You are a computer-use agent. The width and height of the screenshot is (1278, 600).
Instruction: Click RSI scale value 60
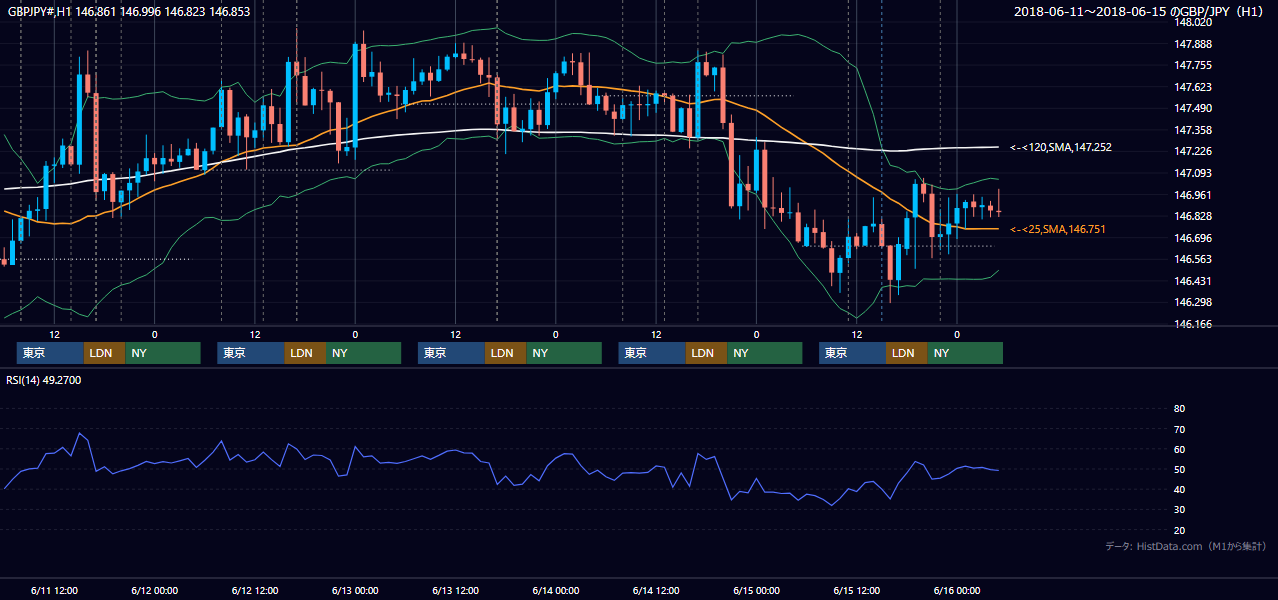(x=1179, y=449)
